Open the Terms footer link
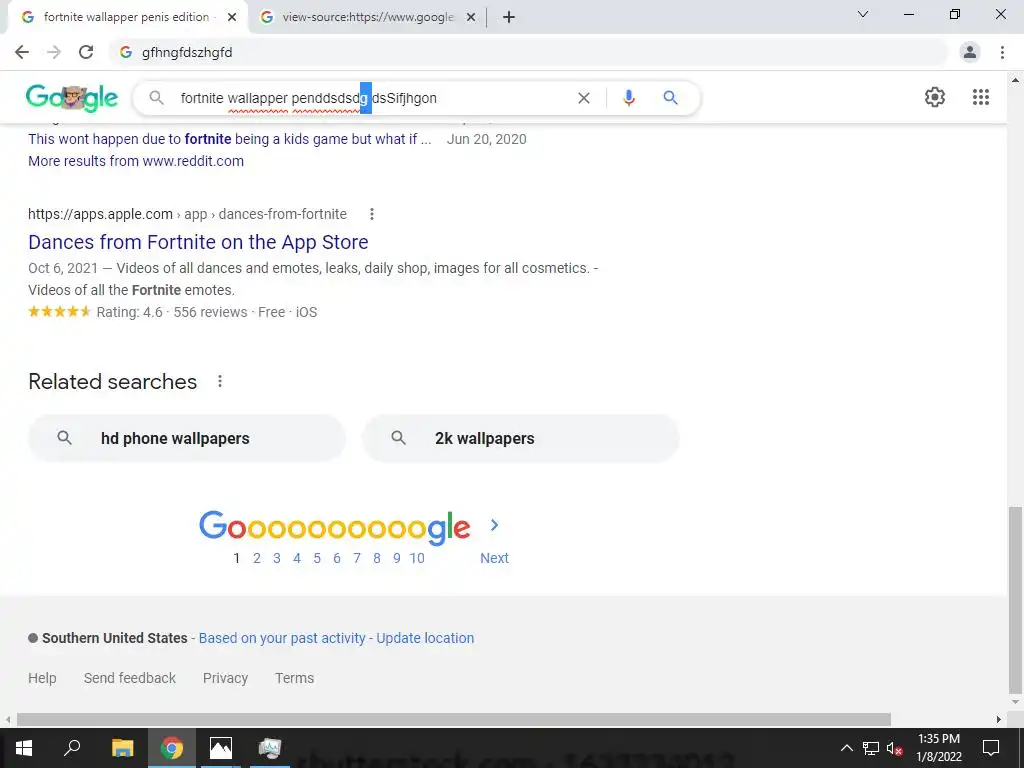Viewport: 1024px width, 768px height. tap(295, 678)
